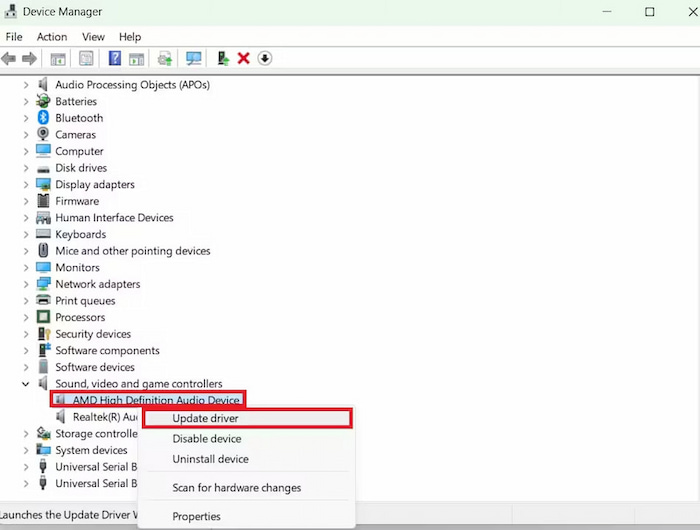Select the Realtek(R) Audio device row

[97, 417]
